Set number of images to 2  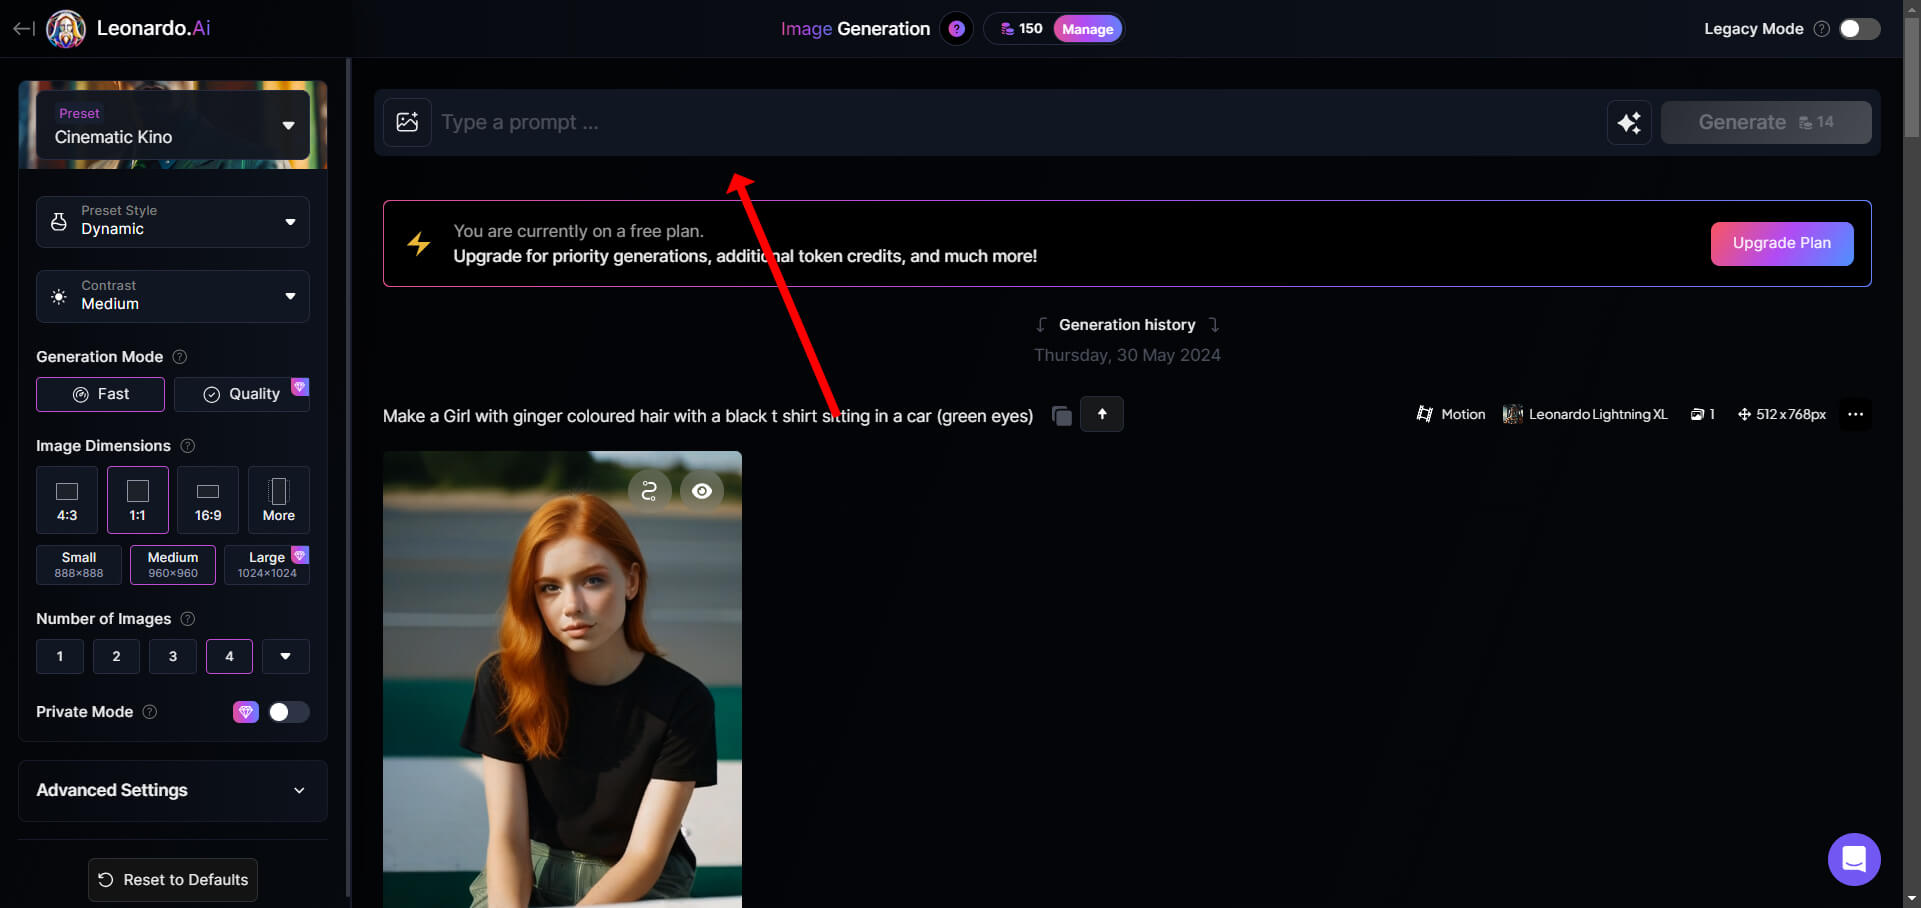116,656
